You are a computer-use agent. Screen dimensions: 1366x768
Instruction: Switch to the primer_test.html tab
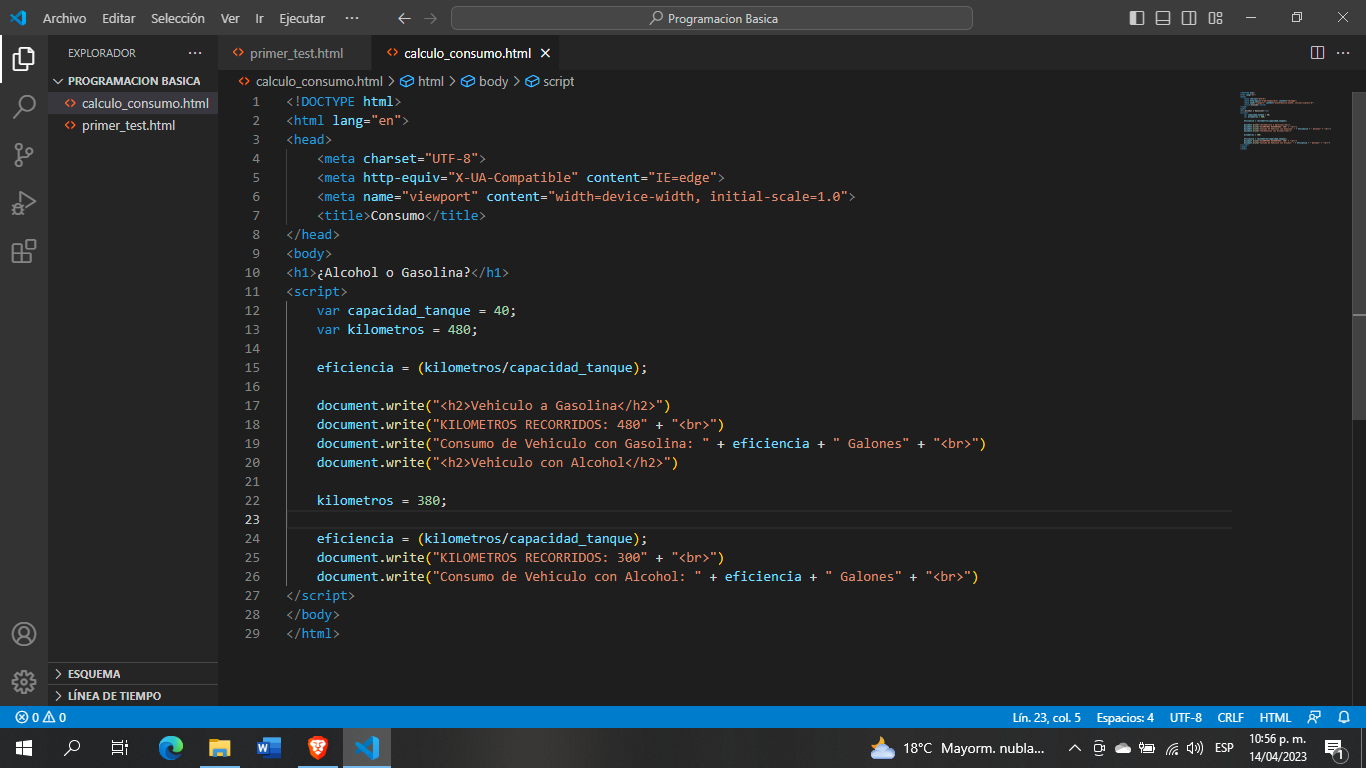pyautogui.click(x=295, y=53)
